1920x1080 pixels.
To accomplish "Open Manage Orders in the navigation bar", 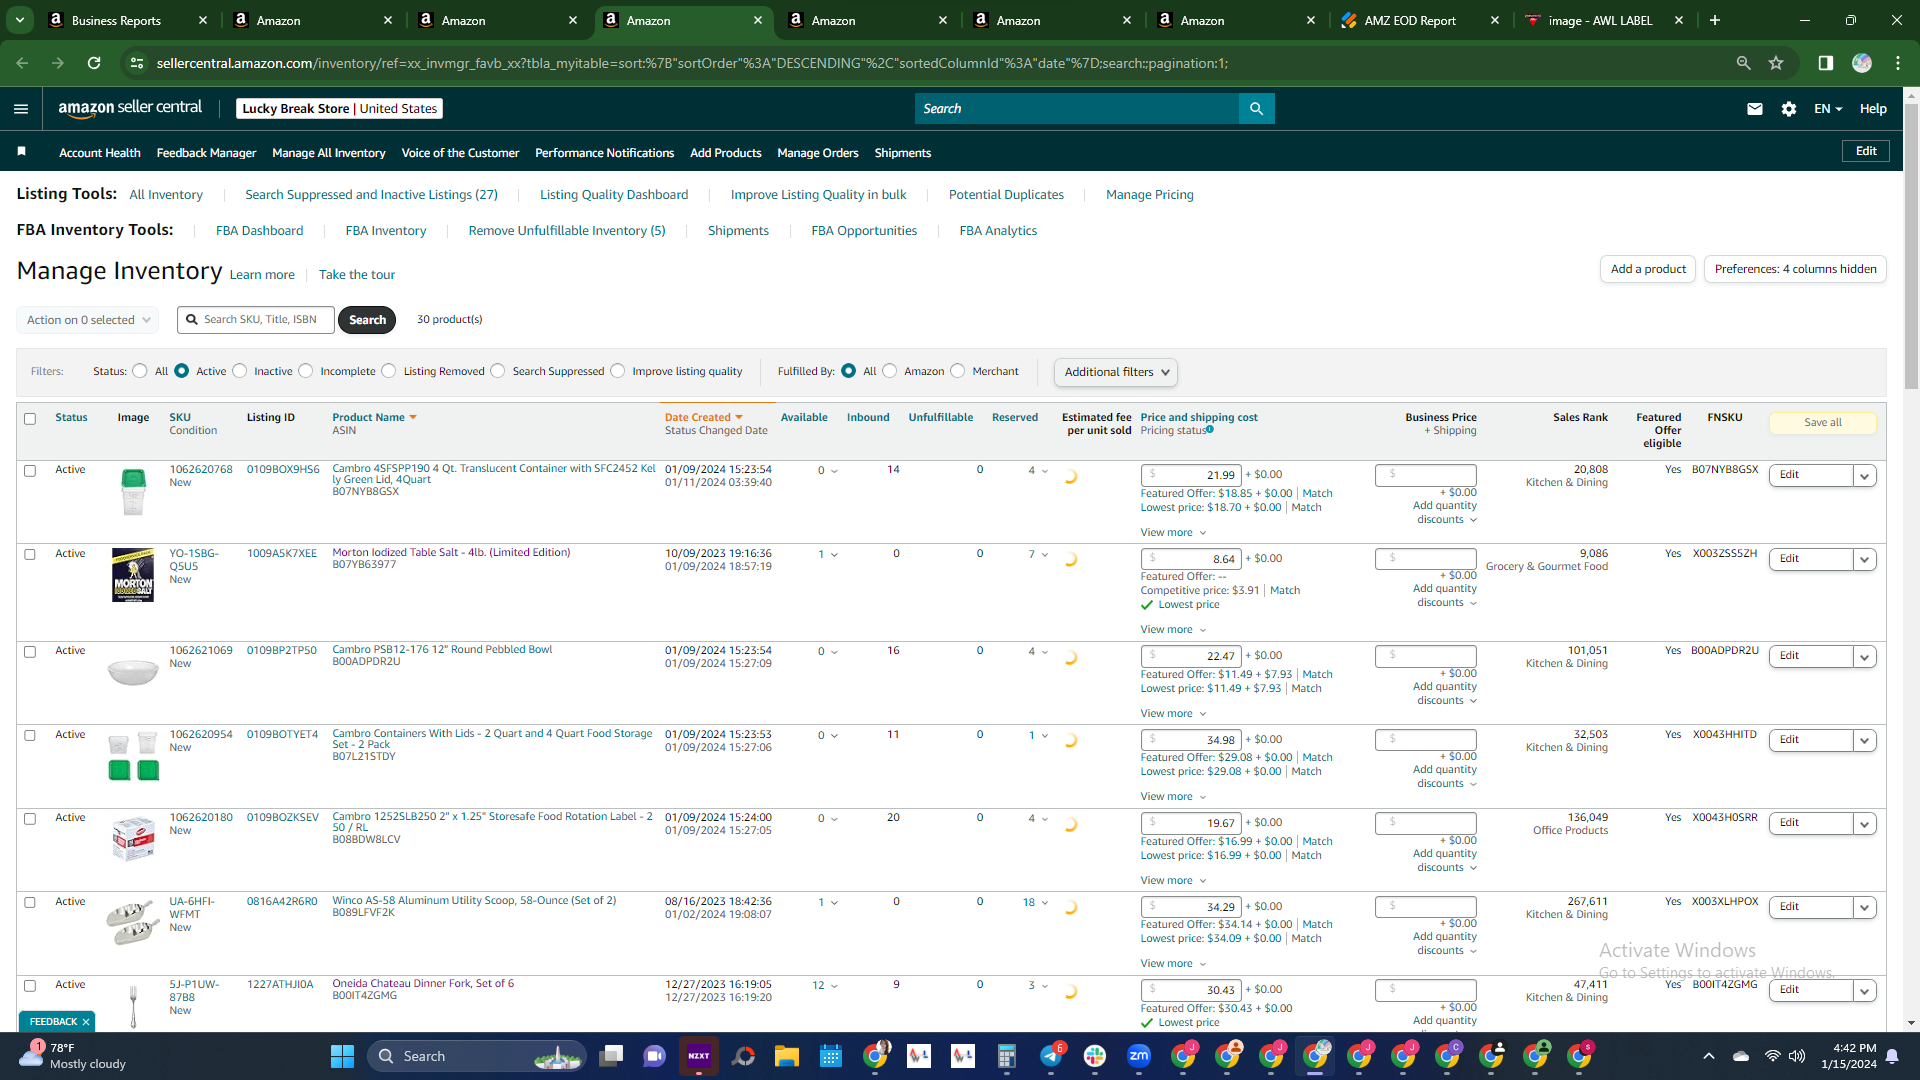I will [x=818, y=153].
